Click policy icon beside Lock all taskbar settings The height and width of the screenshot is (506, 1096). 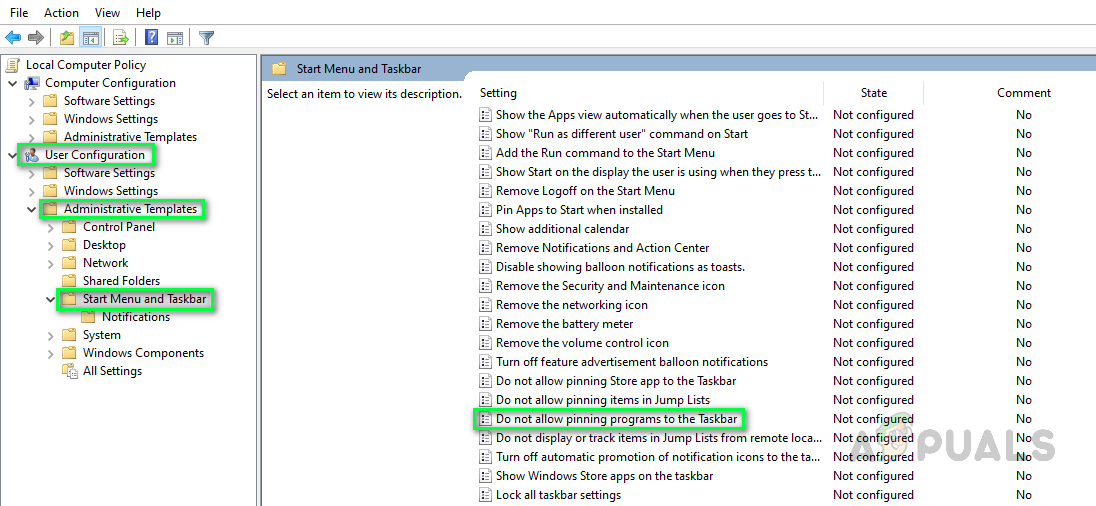[485, 495]
